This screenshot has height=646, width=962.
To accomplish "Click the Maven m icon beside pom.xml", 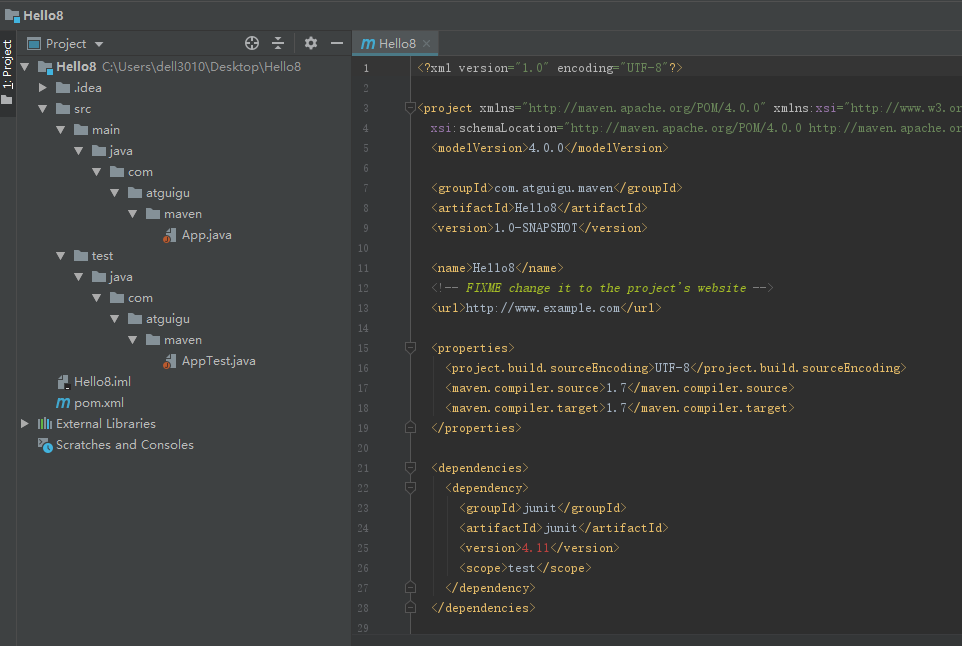I will click(63, 403).
